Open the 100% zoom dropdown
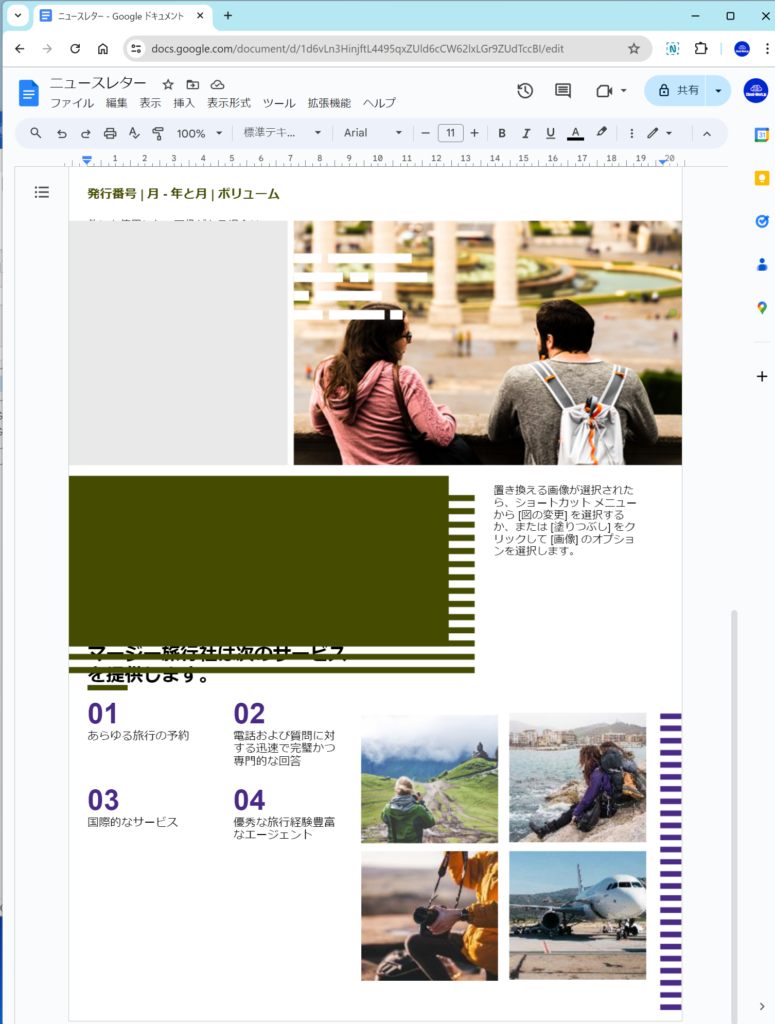This screenshot has width=775, height=1024. point(198,133)
